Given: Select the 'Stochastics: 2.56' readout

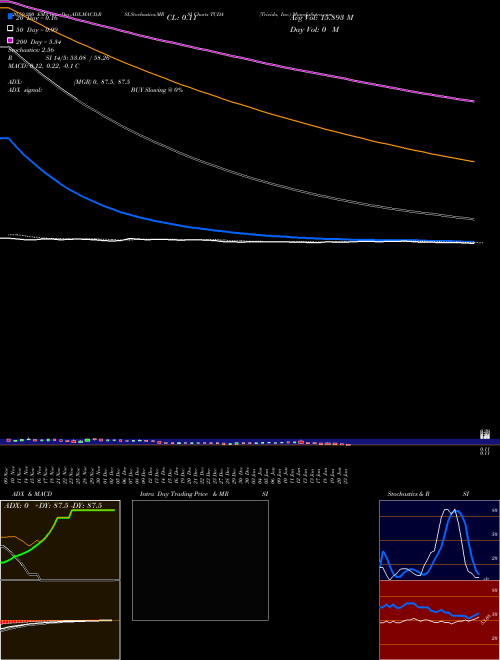Looking at the screenshot, I should 31,50.
